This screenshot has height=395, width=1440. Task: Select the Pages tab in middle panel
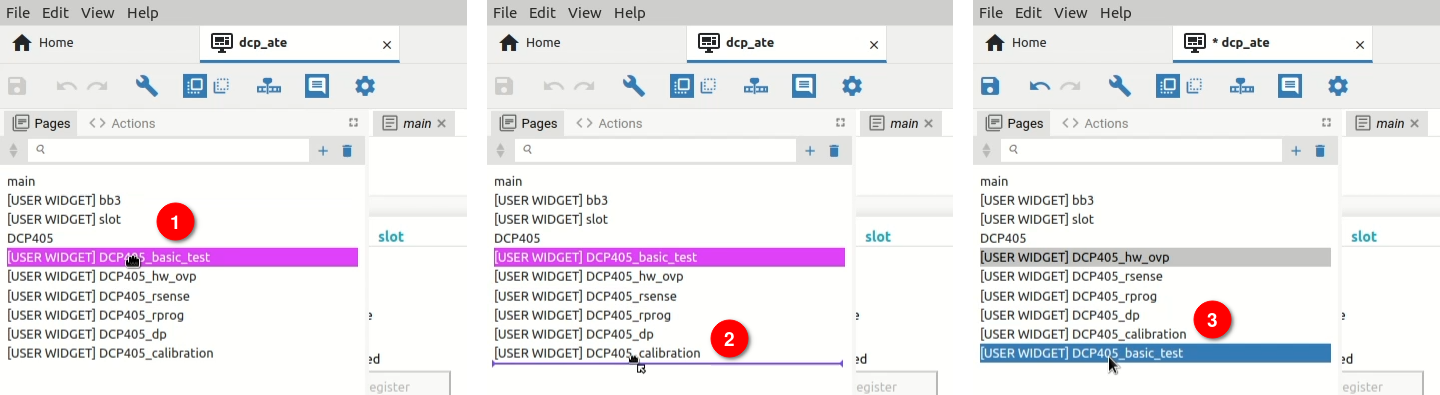(528, 123)
